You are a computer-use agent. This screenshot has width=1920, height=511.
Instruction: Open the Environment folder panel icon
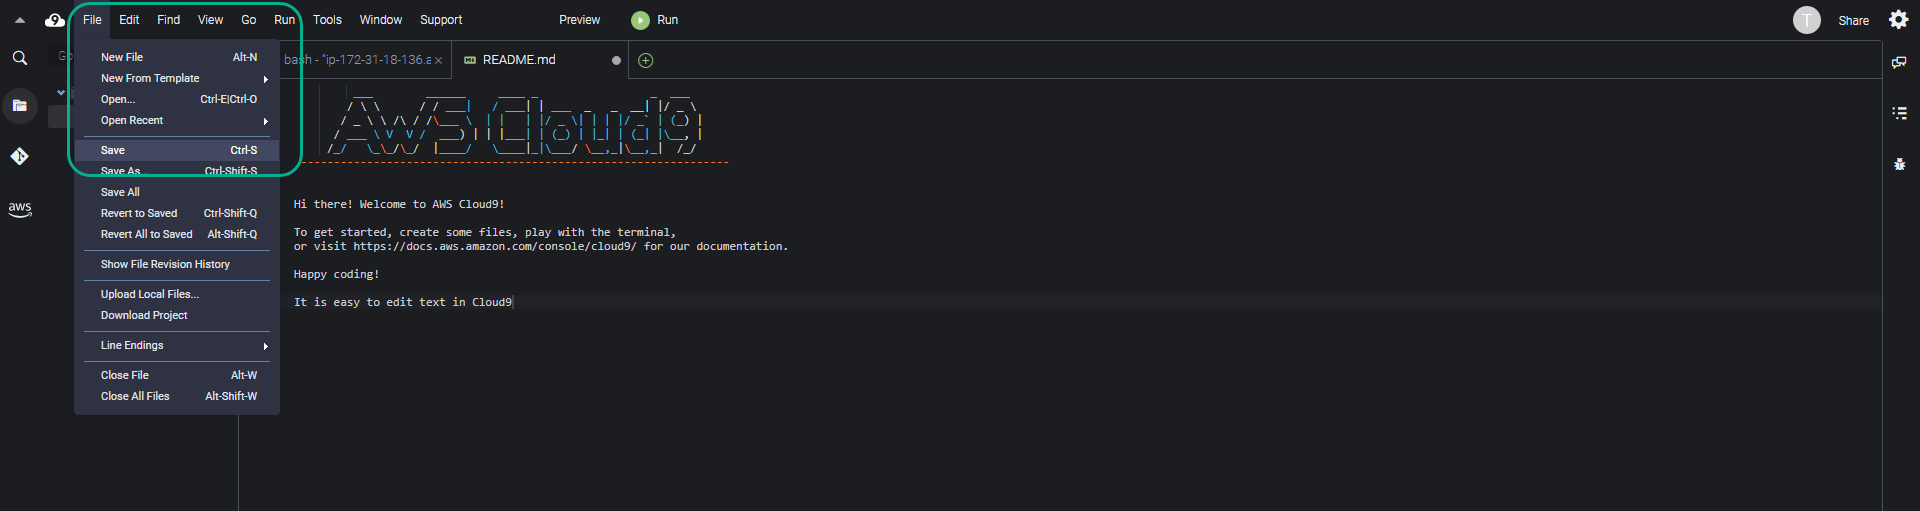20,105
